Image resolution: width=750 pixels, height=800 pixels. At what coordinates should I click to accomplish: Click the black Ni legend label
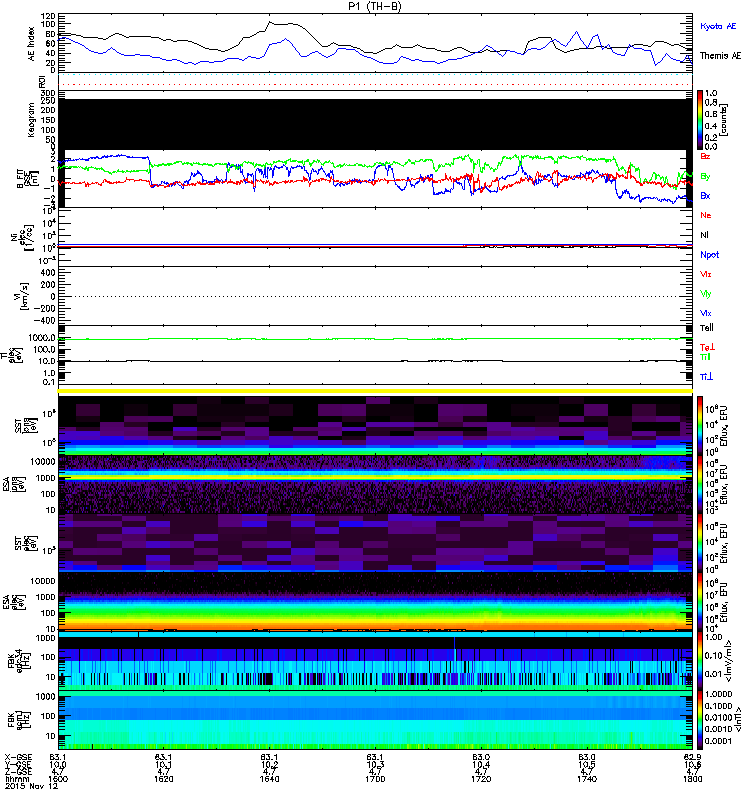coord(704,235)
